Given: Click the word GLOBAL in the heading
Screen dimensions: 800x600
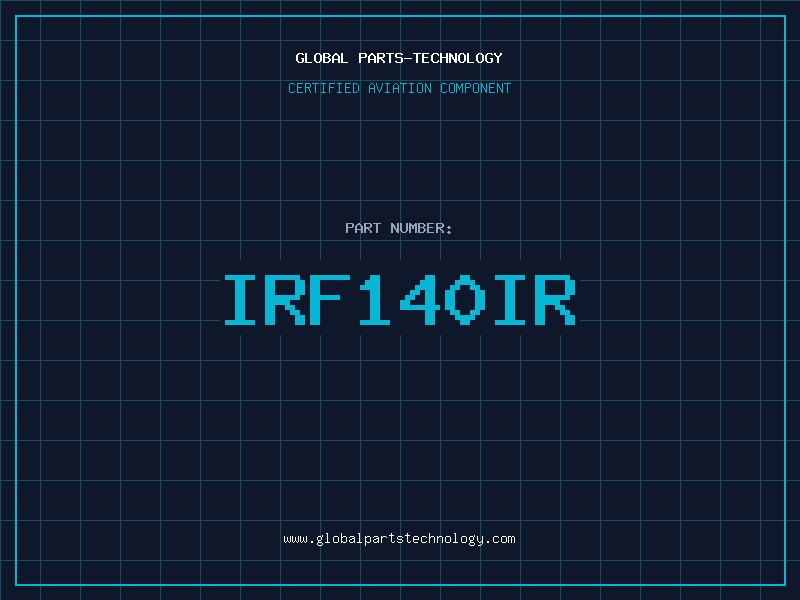Looking at the screenshot, I should click(321, 58).
